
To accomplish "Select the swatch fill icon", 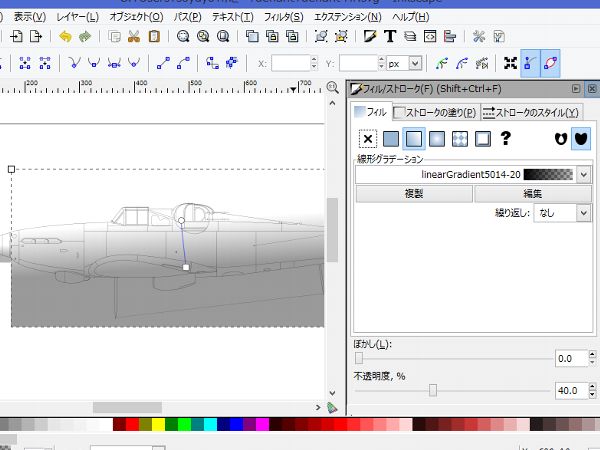I will click(483, 139).
